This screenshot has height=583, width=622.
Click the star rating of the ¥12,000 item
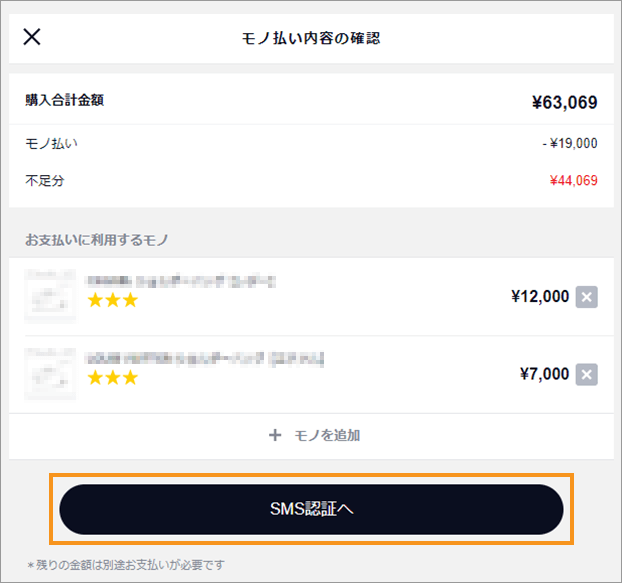click(x=113, y=300)
